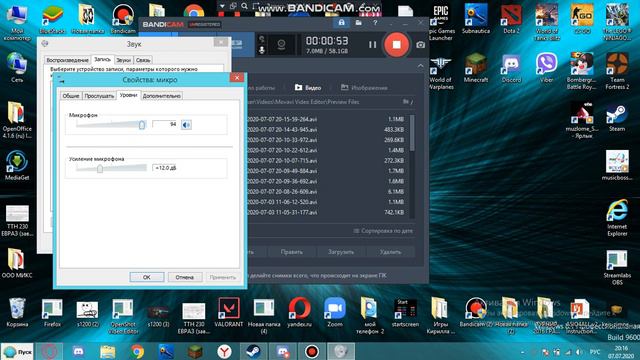Image resolution: width=640 pixels, height=360 pixels.
Task: Switch to Bandicam recorder in the taskbar
Action: (x=312, y=351)
